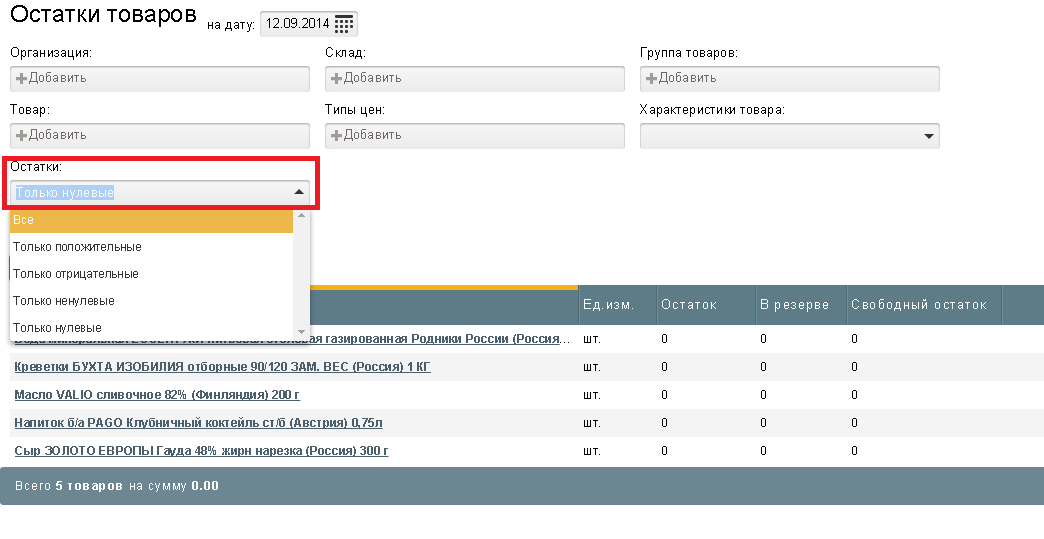Viewport: 1044px width, 539px height.
Task: Click plus icon in Склад field
Action: click(x=336, y=79)
